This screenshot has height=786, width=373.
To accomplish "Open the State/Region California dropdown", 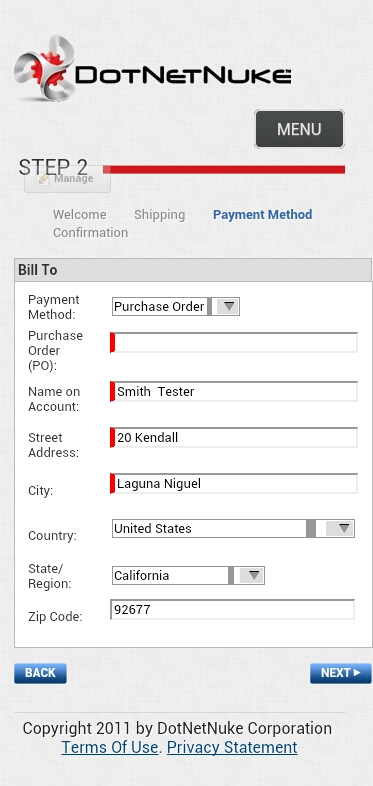I will point(188,575).
